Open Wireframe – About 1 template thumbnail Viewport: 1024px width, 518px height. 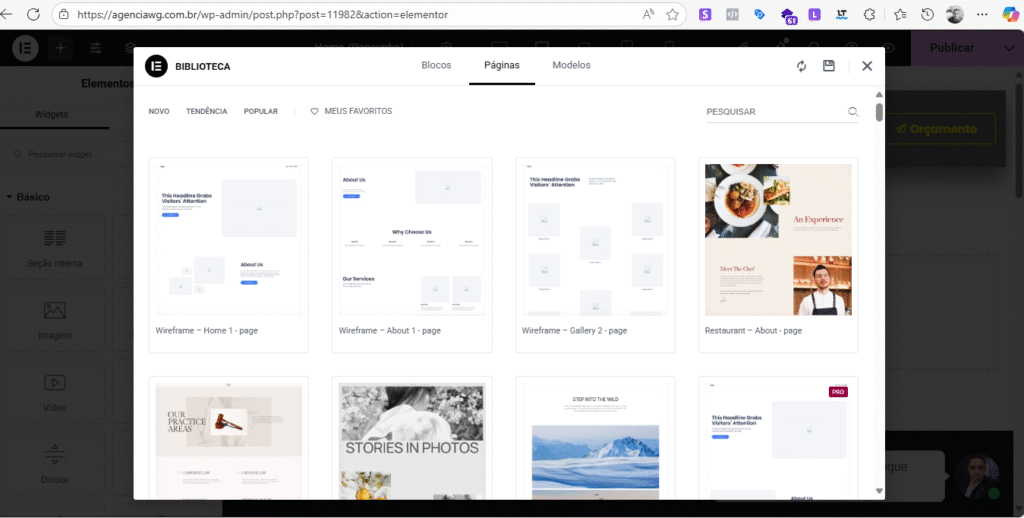[411, 239]
